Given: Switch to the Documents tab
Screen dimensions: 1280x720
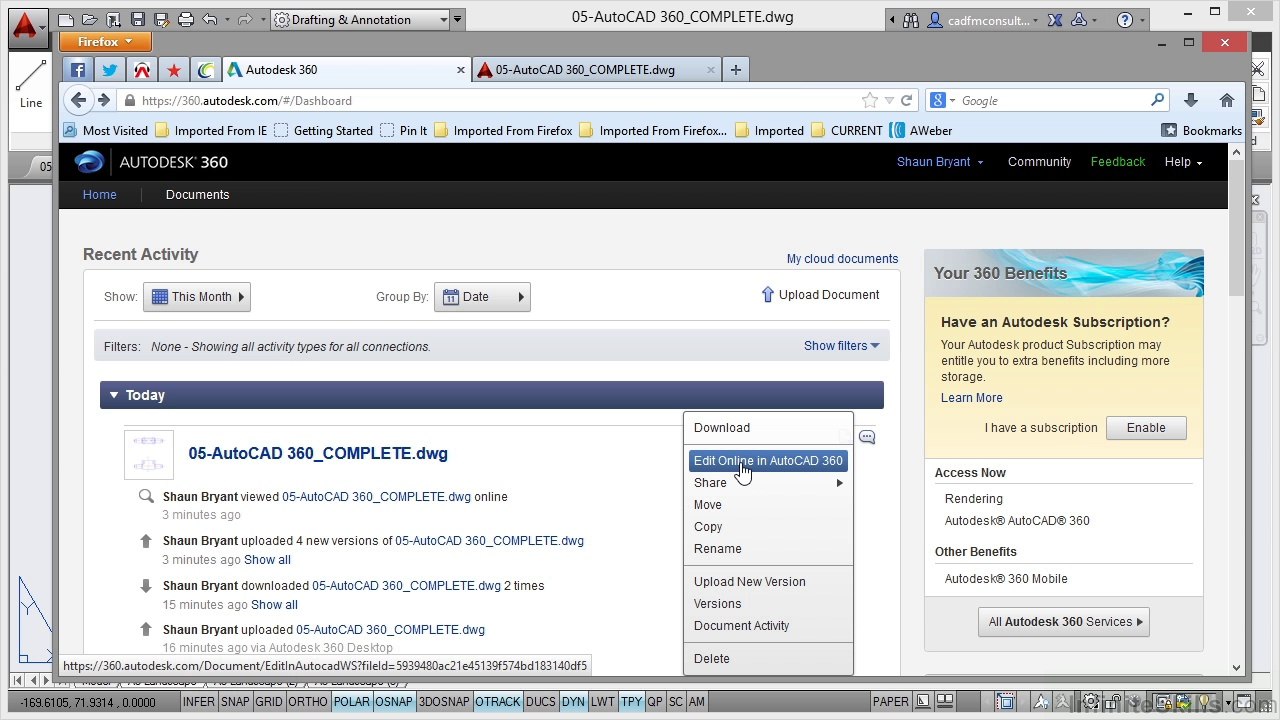Looking at the screenshot, I should (x=197, y=195).
